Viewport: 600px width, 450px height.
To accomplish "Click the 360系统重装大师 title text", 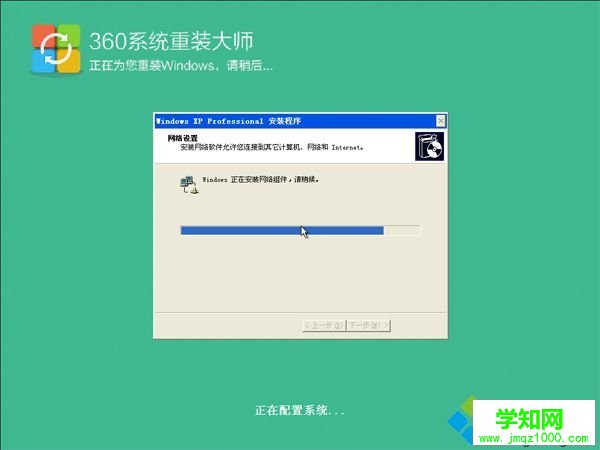I will 171,41.
